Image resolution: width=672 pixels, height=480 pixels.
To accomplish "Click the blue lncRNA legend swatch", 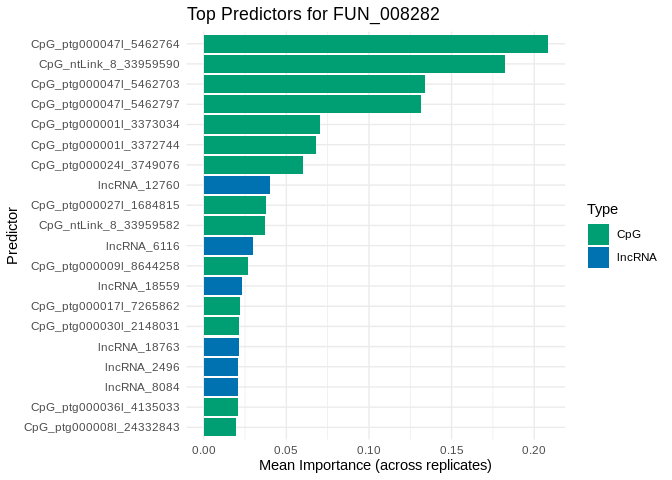I will (x=598, y=257).
